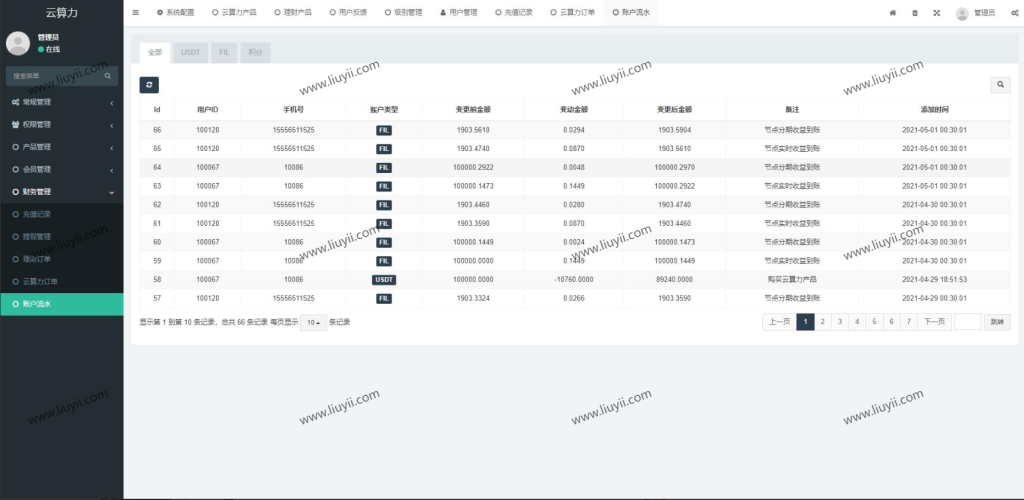Click the 1903.5904 balance cell in row 66
The image size is (1024, 500).
[x=675, y=130]
